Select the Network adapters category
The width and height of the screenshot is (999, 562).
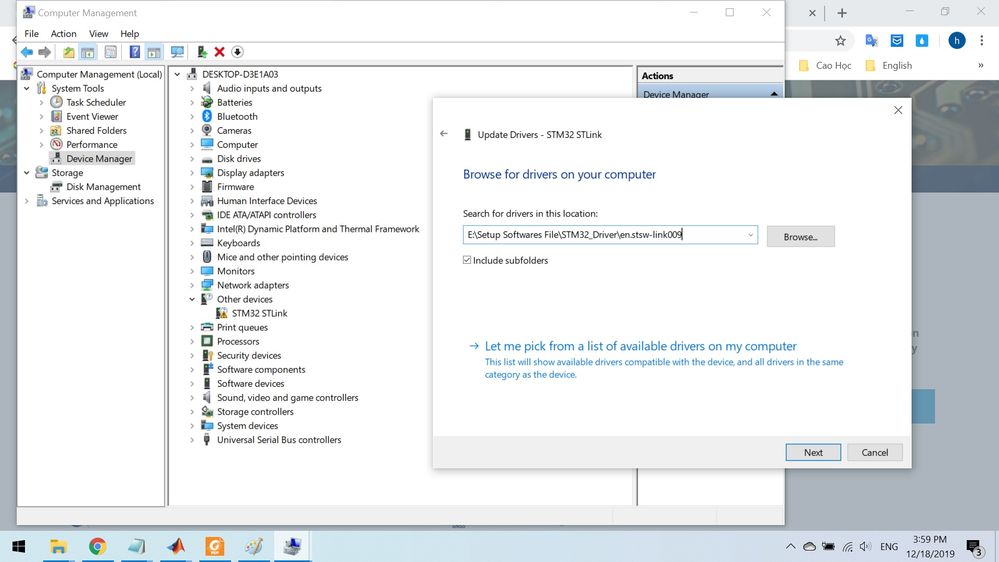(x=252, y=285)
